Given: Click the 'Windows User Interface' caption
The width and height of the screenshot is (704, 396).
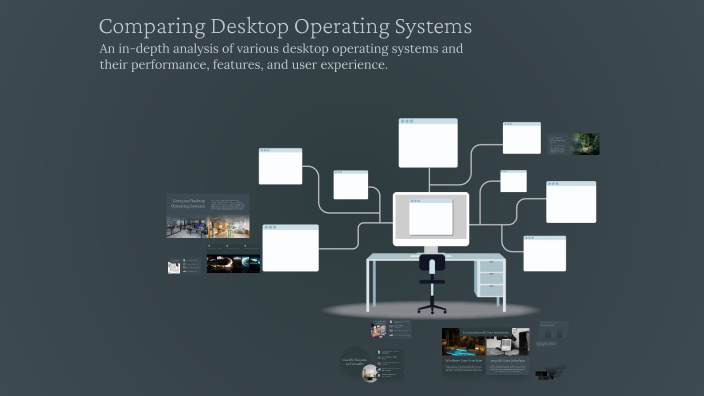Looking at the screenshot, I should coord(463,361).
